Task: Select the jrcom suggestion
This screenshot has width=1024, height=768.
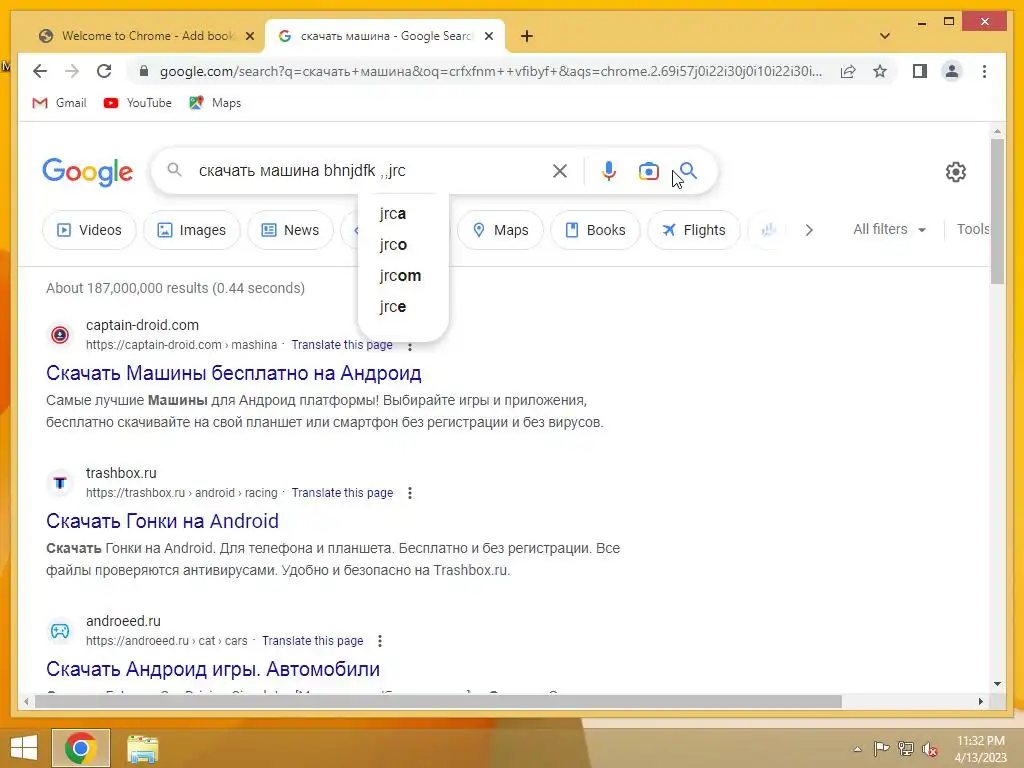Action: tap(403, 276)
